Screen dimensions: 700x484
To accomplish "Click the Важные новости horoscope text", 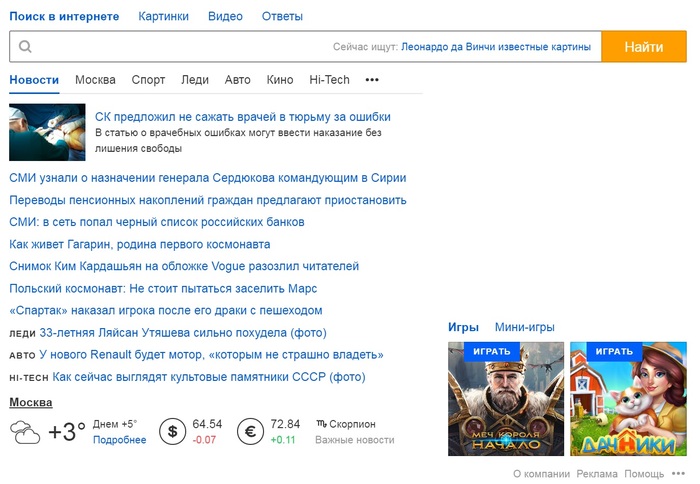I will pos(355,440).
